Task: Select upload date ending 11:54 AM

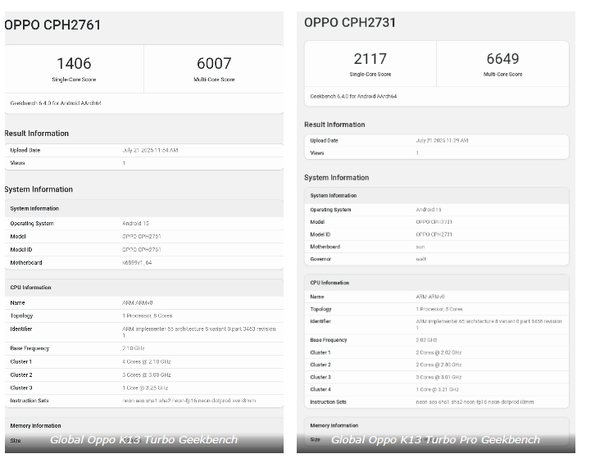Action: tap(150, 150)
